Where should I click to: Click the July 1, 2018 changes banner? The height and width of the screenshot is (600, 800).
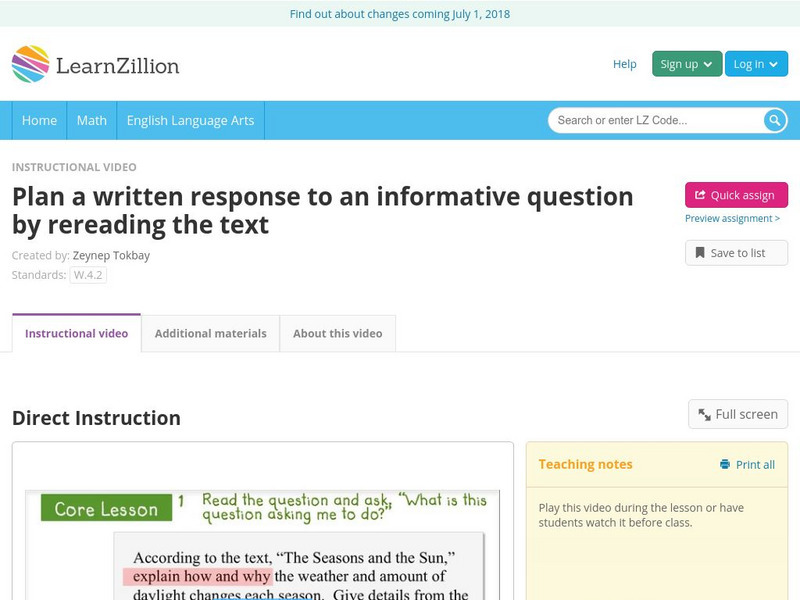pyautogui.click(x=400, y=14)
